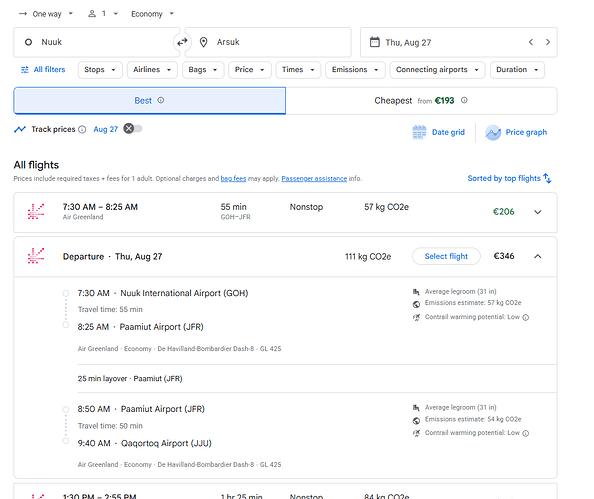Toggle Track prices for Aug 27
Image resolution: width=594 pixels, height=499 pixels.
[x=133, y=129]
